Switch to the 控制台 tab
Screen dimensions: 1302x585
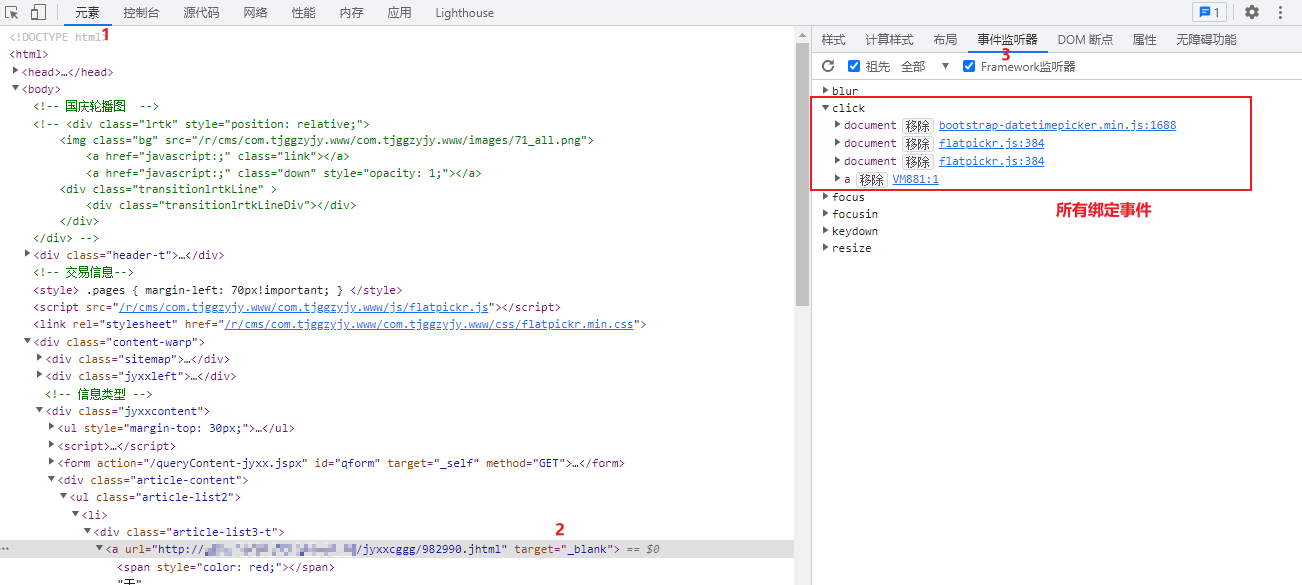pyautogui.click(x=141, y=13)
